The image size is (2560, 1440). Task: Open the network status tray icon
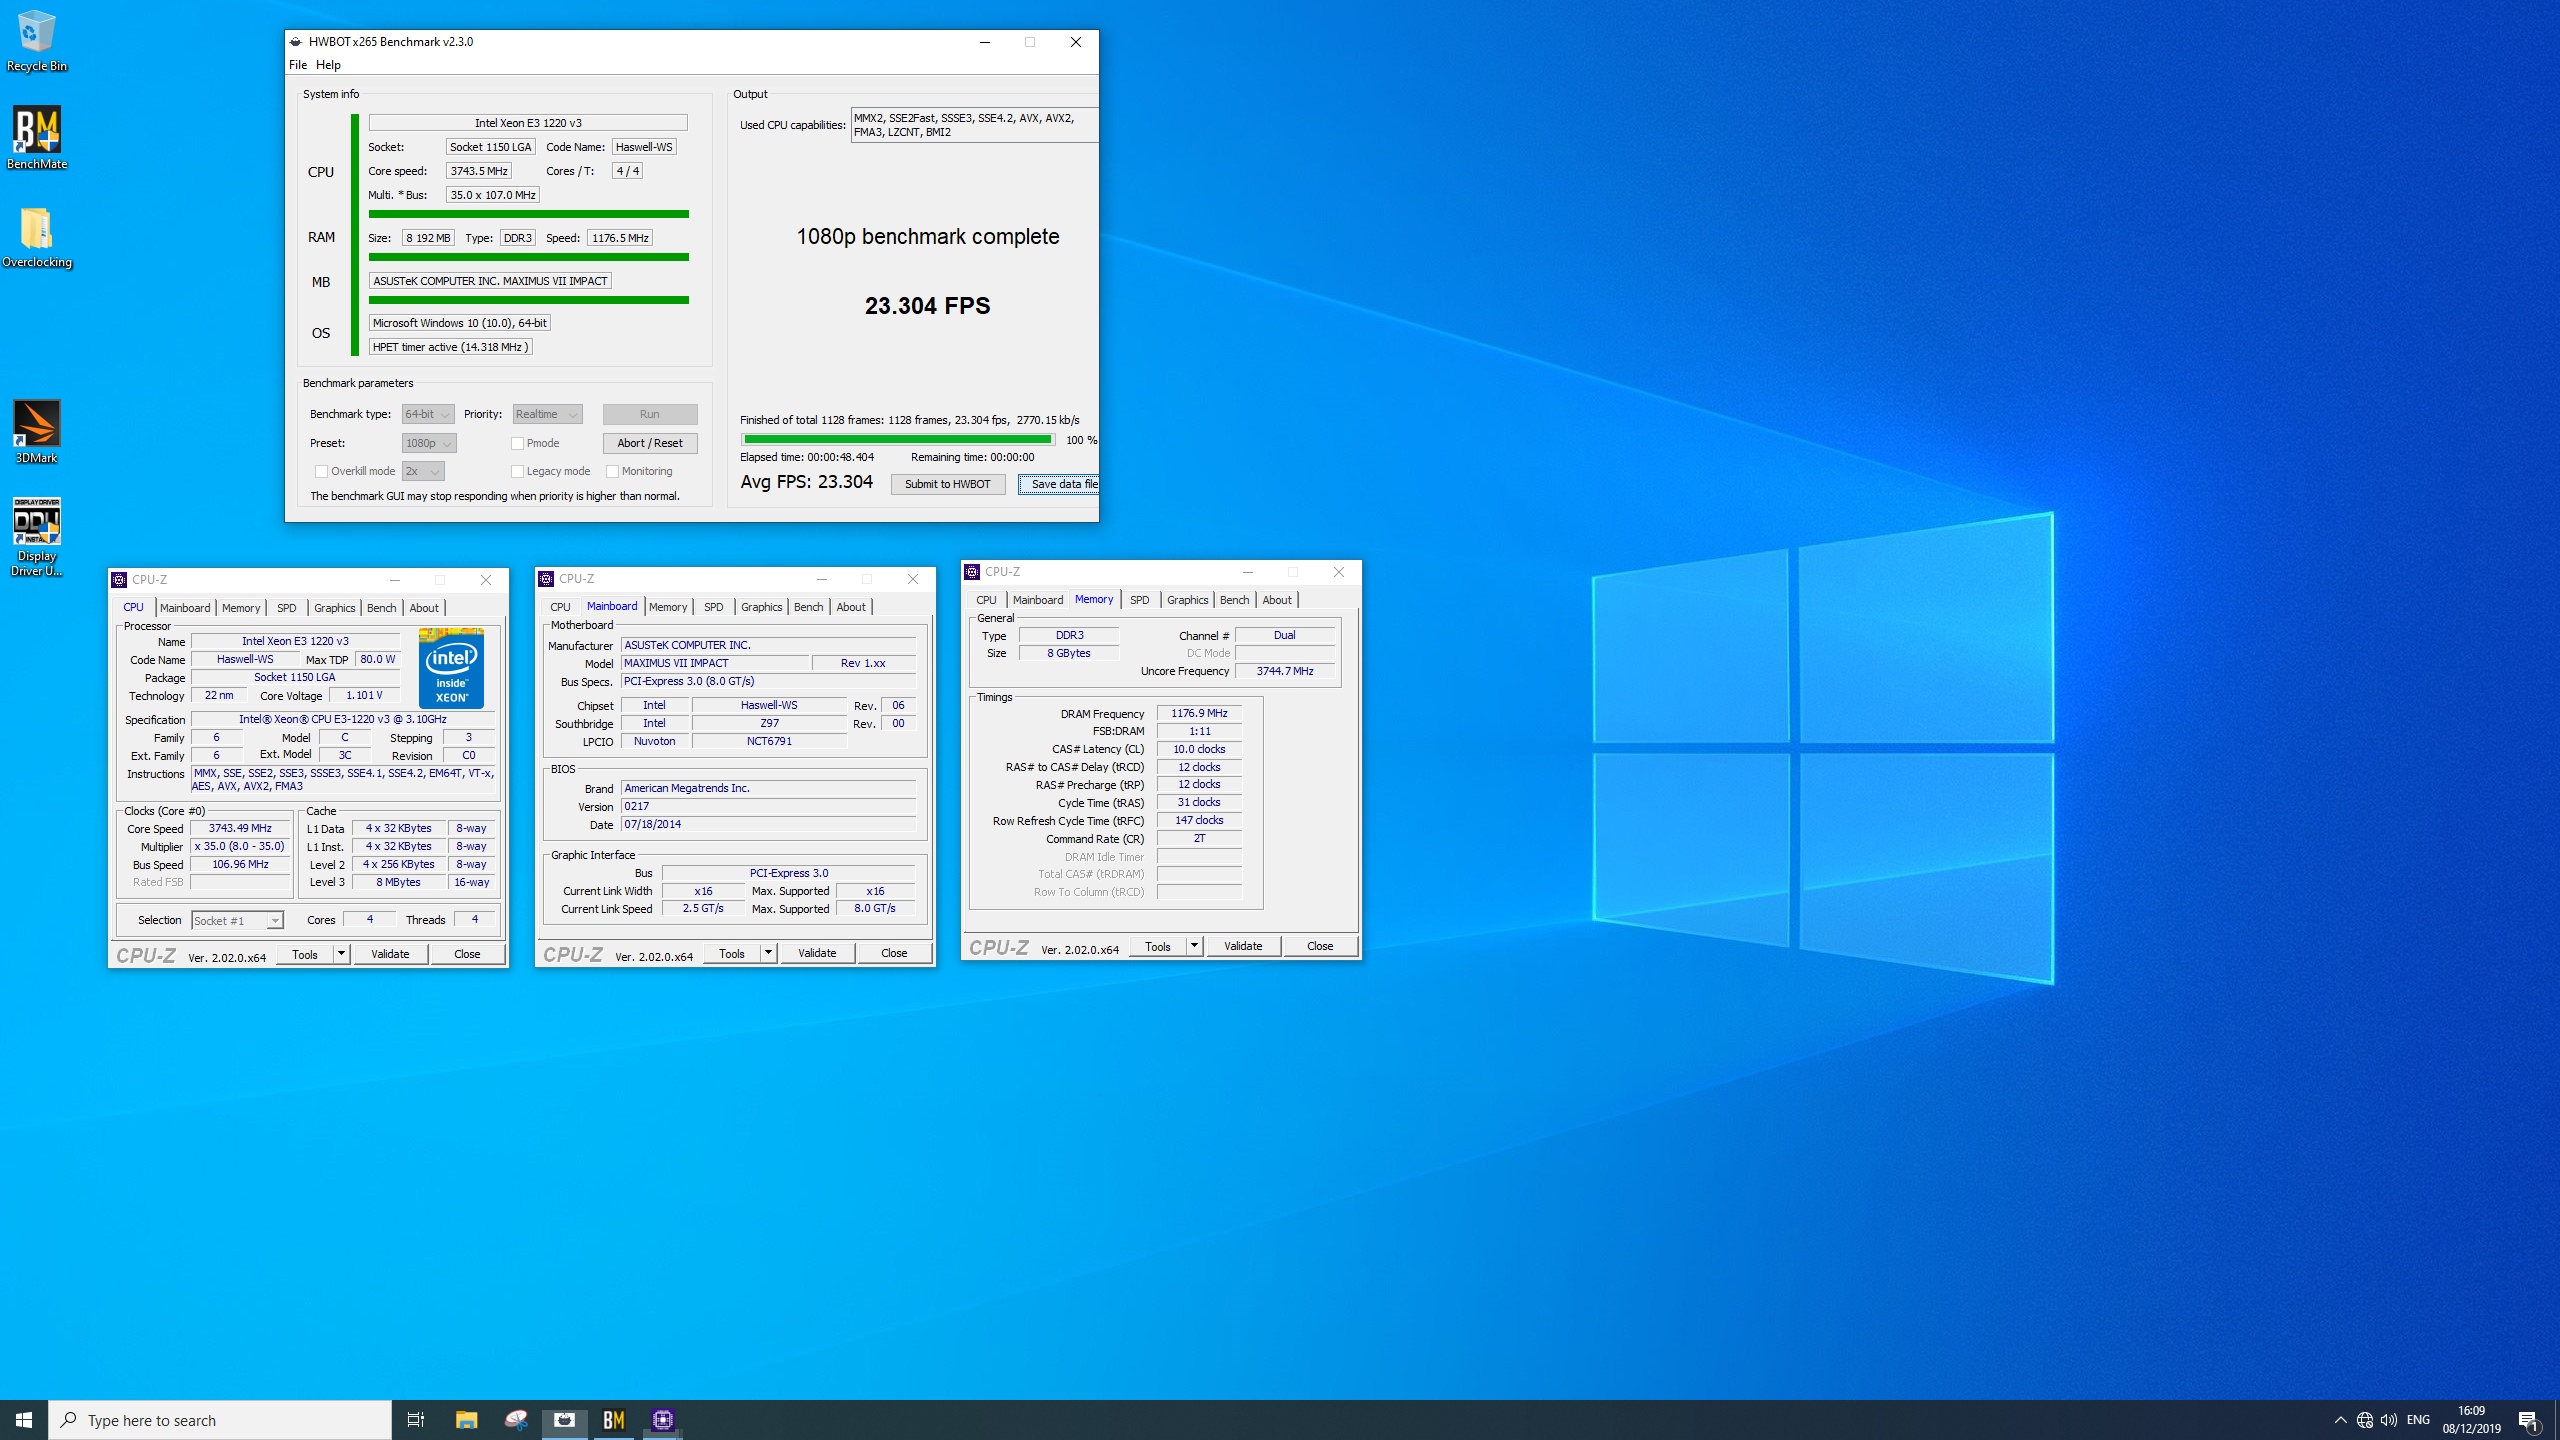(2365, 1420)
